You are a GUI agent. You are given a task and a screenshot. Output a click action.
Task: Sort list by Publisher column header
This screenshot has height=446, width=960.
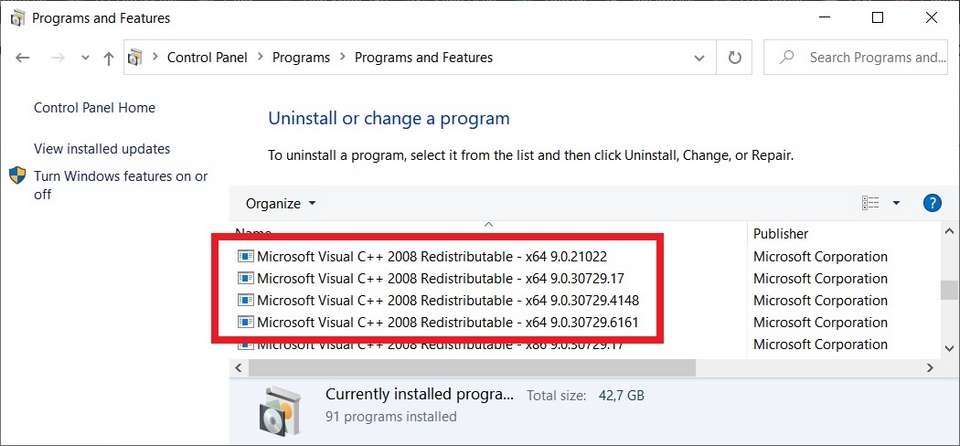(x=781, y=233)
